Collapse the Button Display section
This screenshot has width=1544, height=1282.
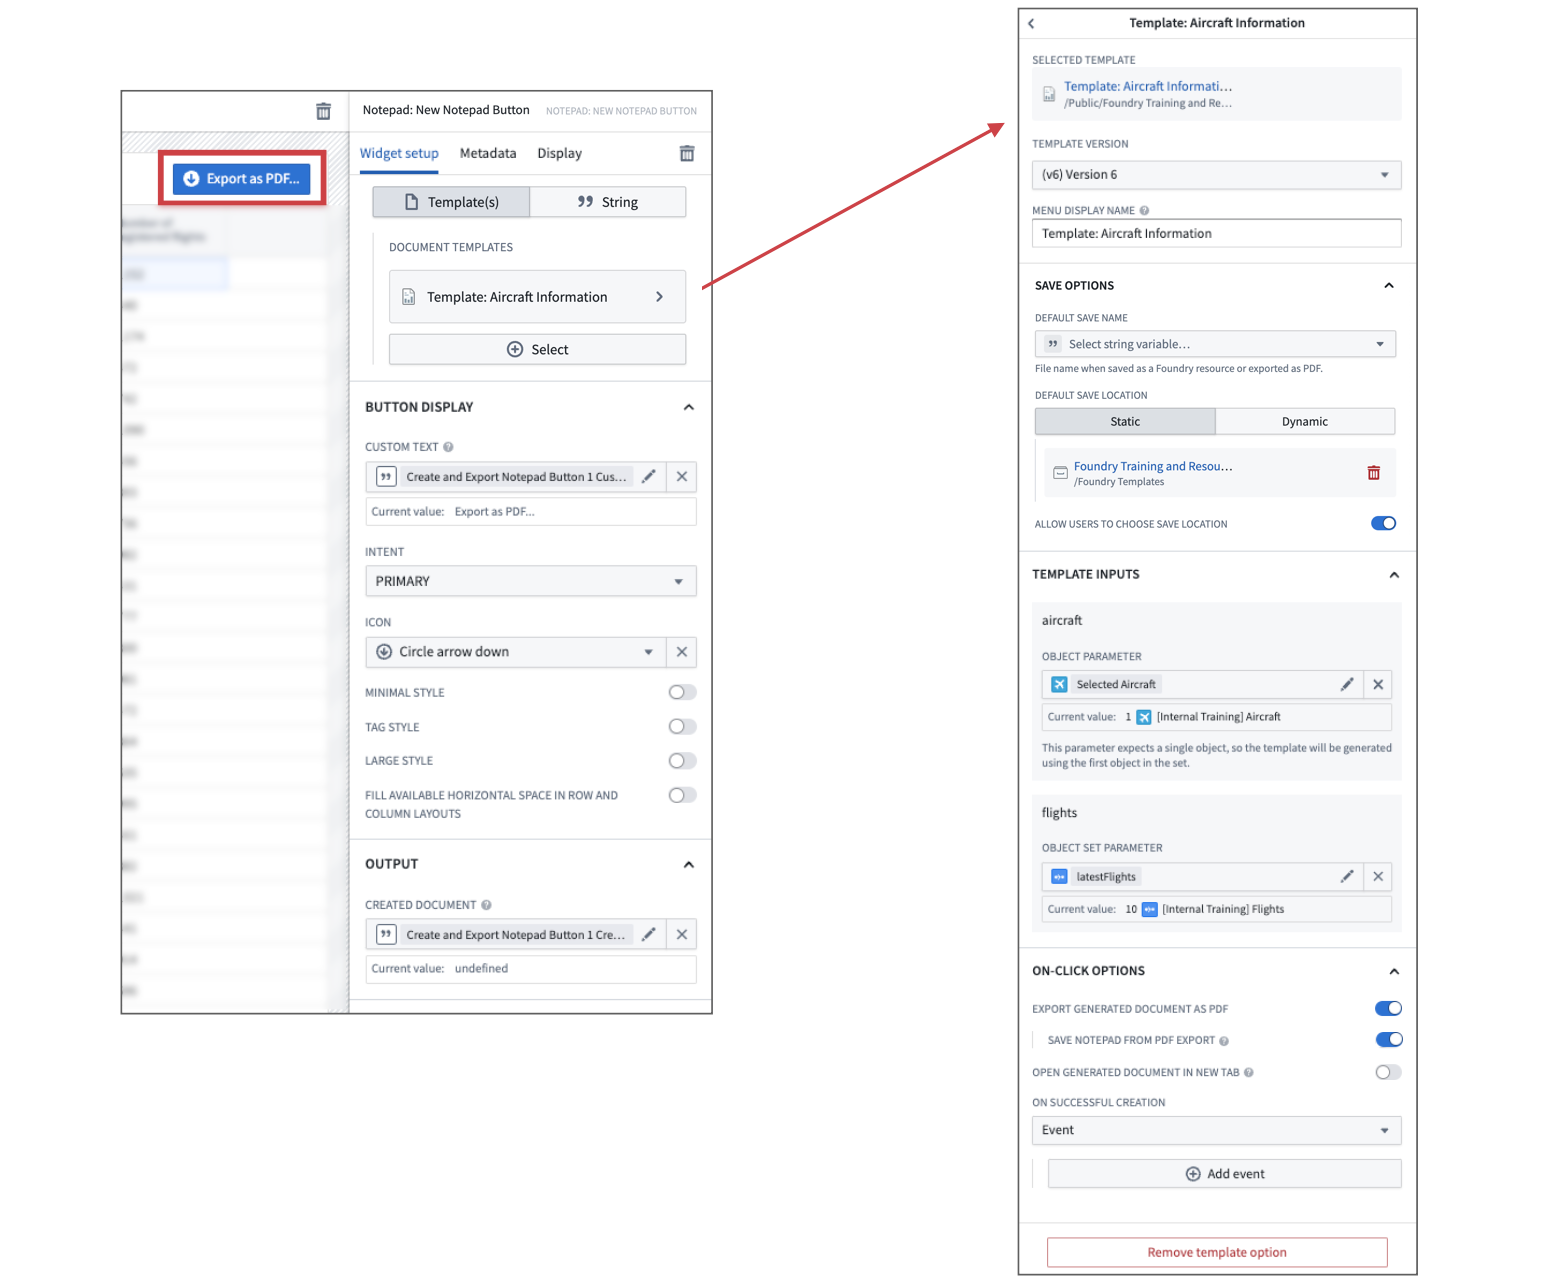(x=688, y=407)
